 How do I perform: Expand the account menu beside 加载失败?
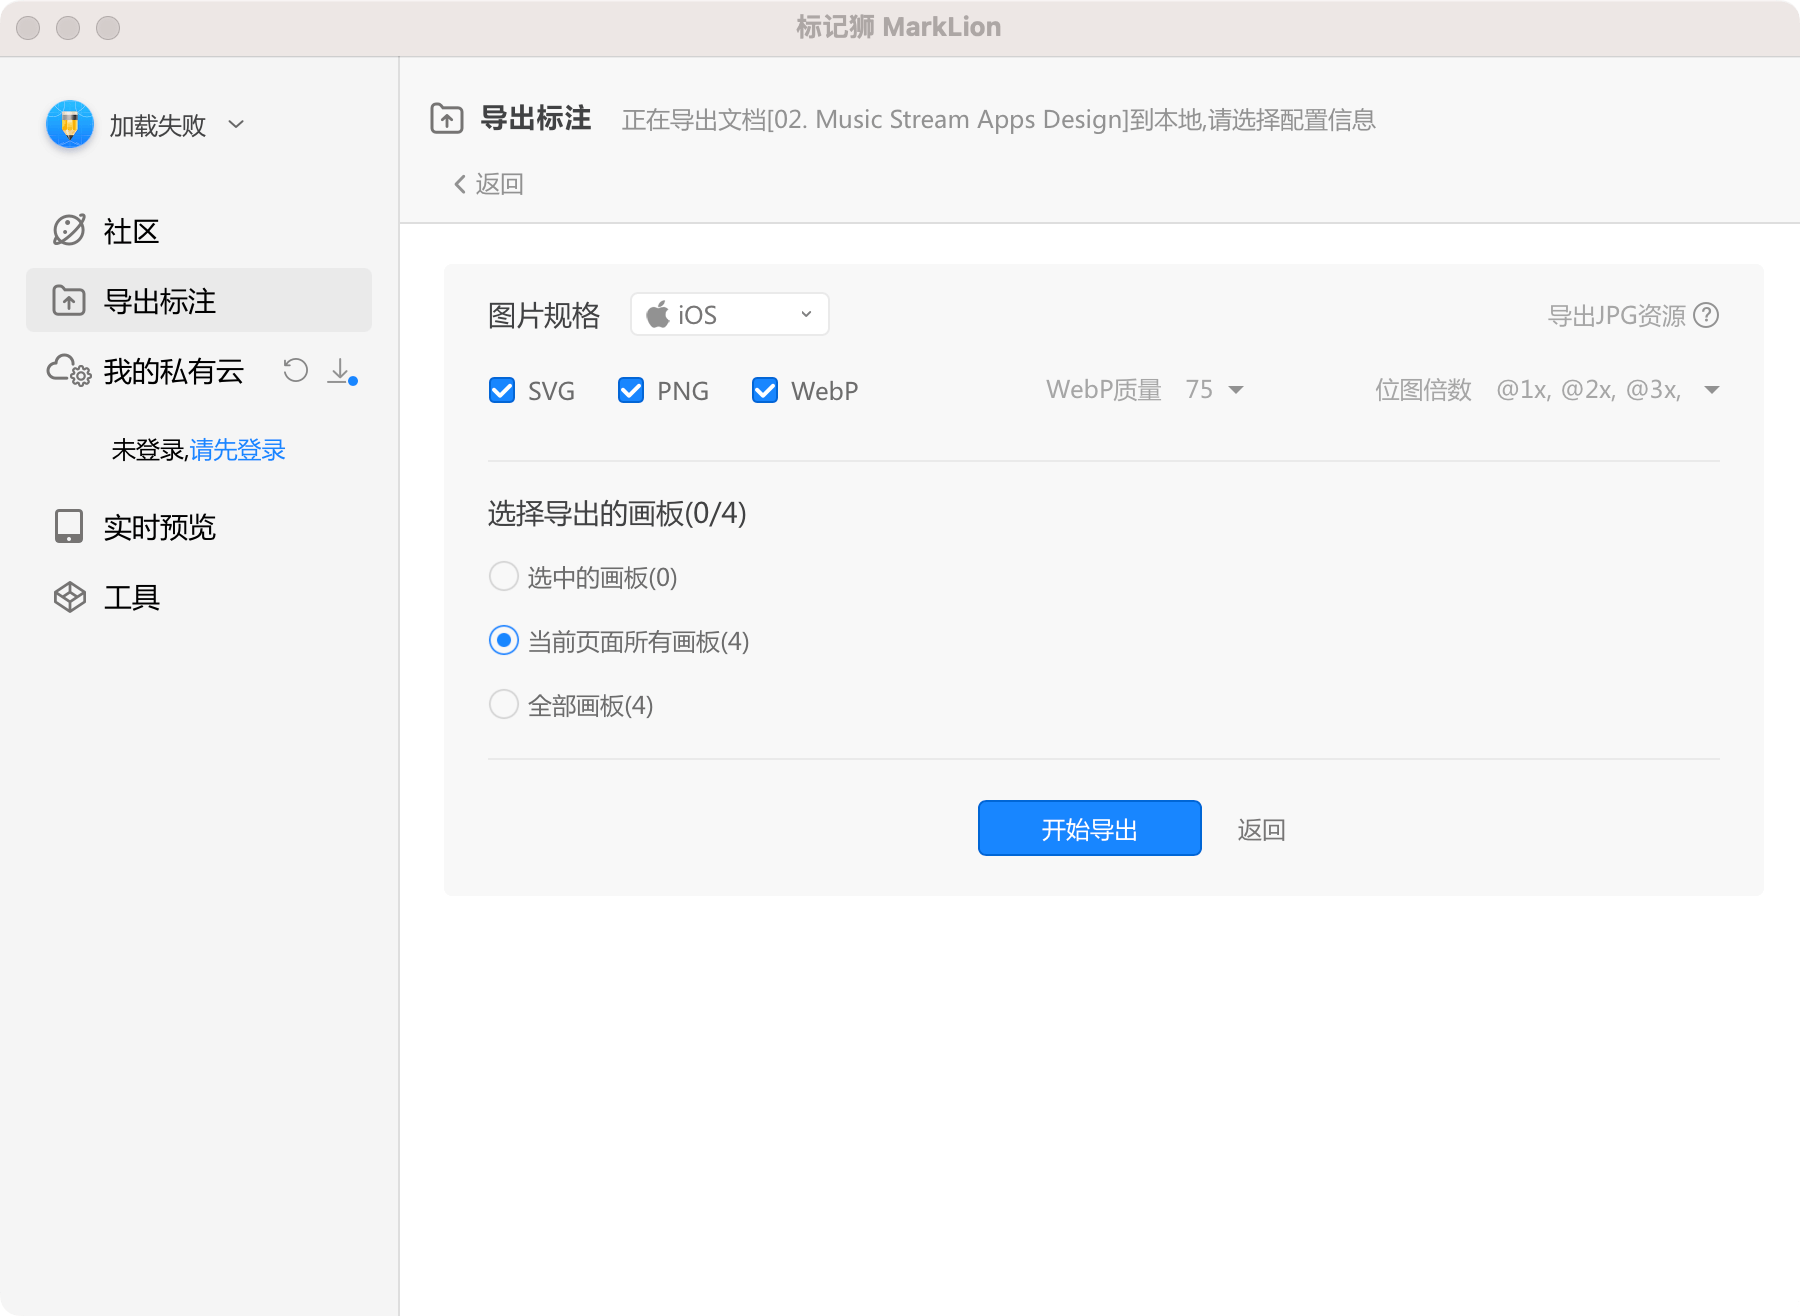tap(236, 125)
